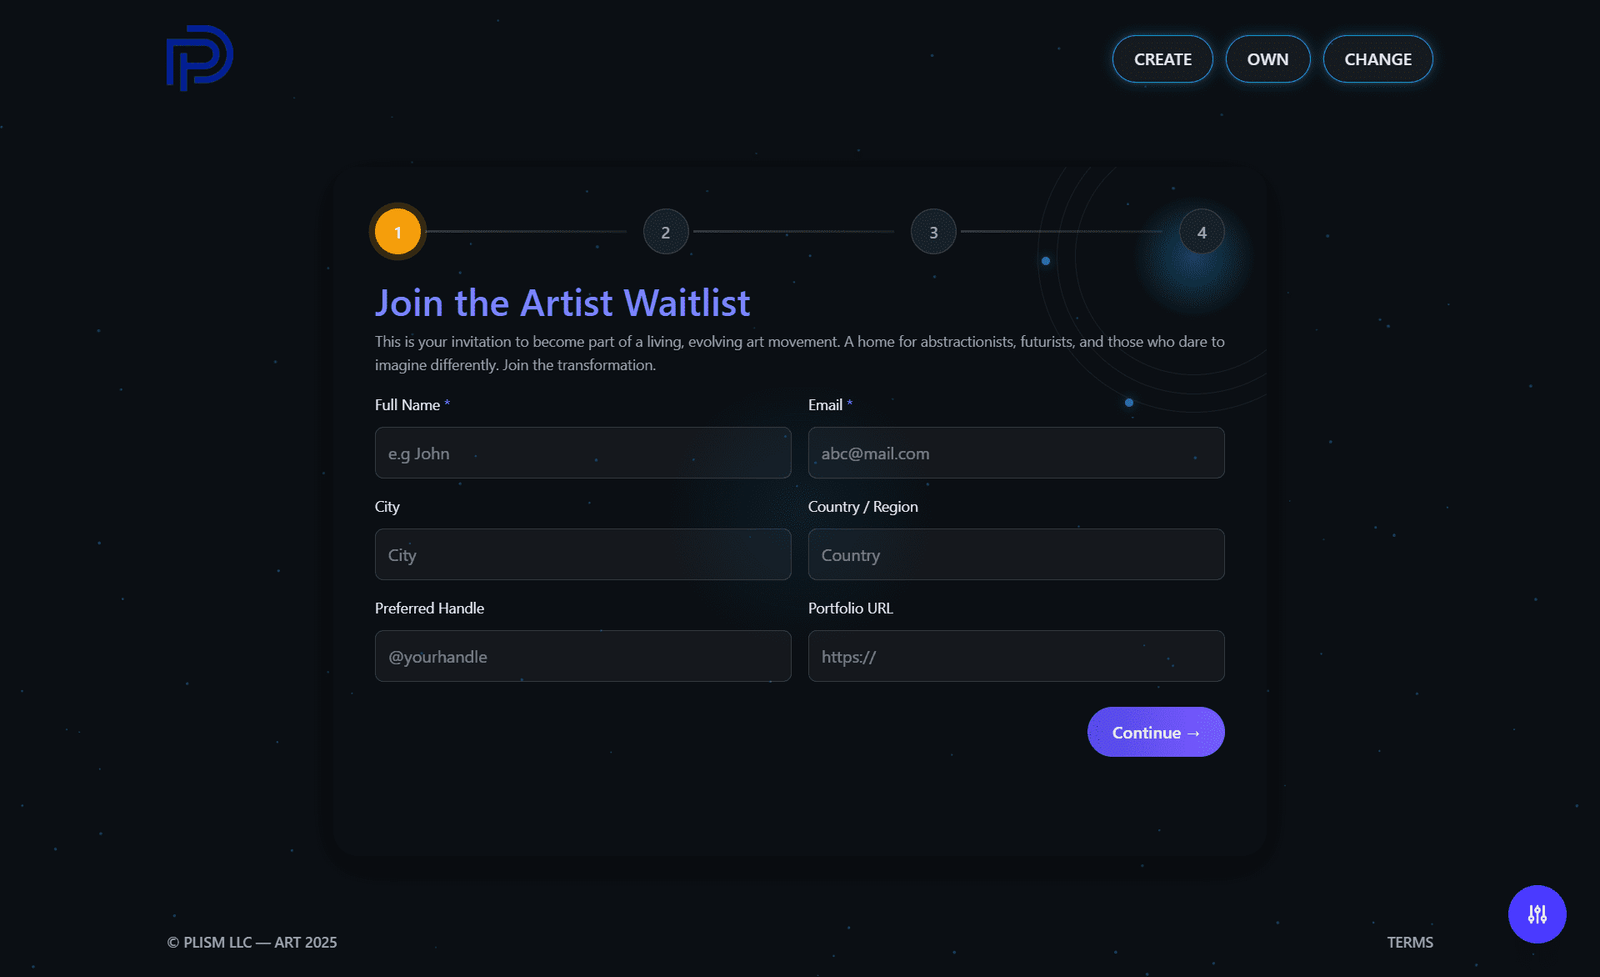Open the TERMS footer link
This screenshot has width=1600, height=977.
pos(1410,942)
